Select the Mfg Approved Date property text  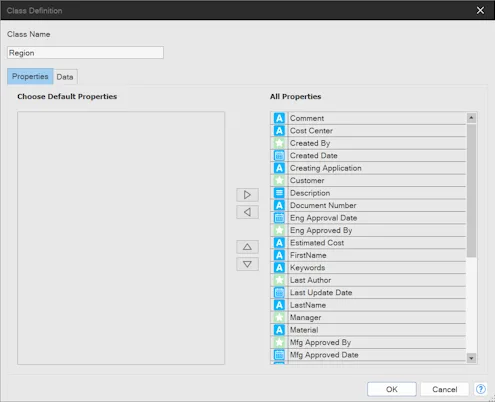324,355
